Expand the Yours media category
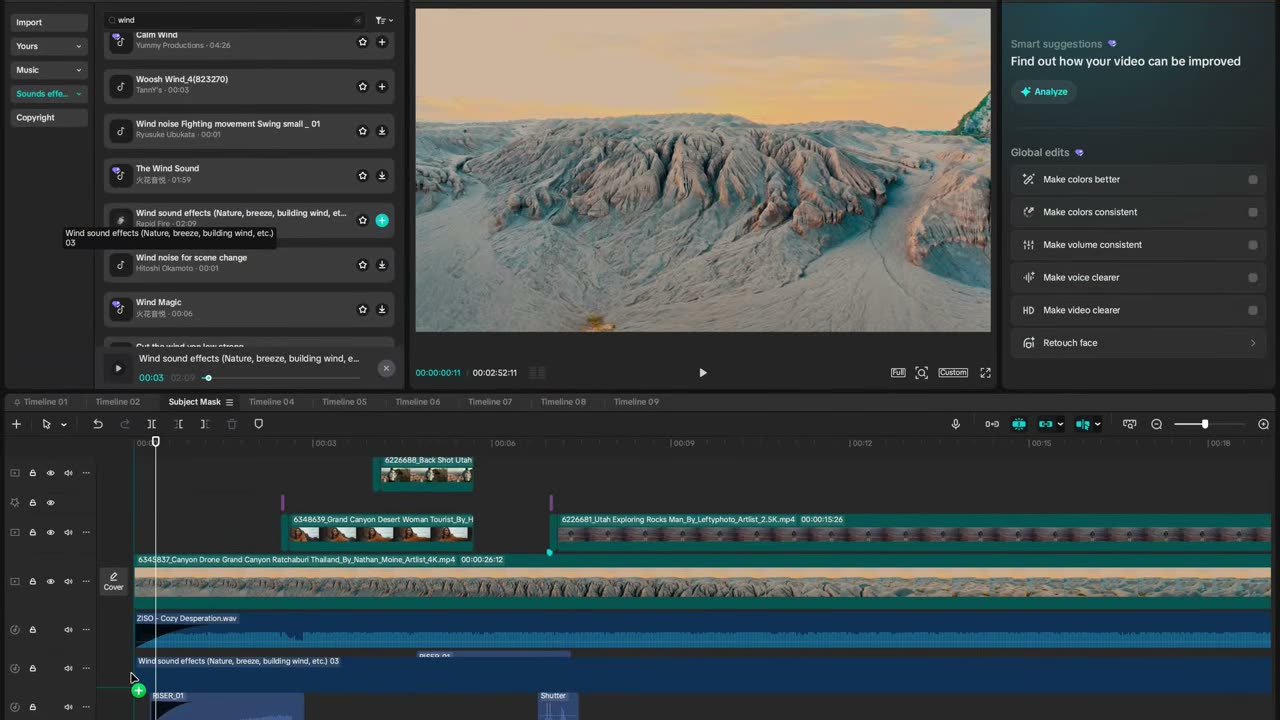Image resolution: width=1280 pixels, height=720 pixels. [x=49, y=46]
